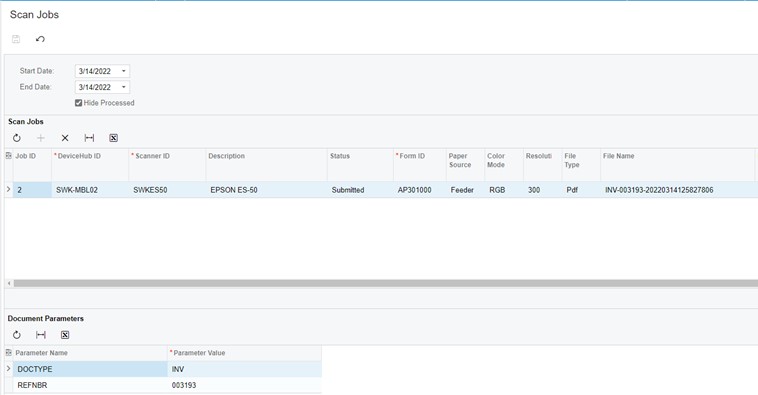The width and height of the screenshot is (758, 395).
Task: Click the Paper Source column header
Action: [465, 165]
